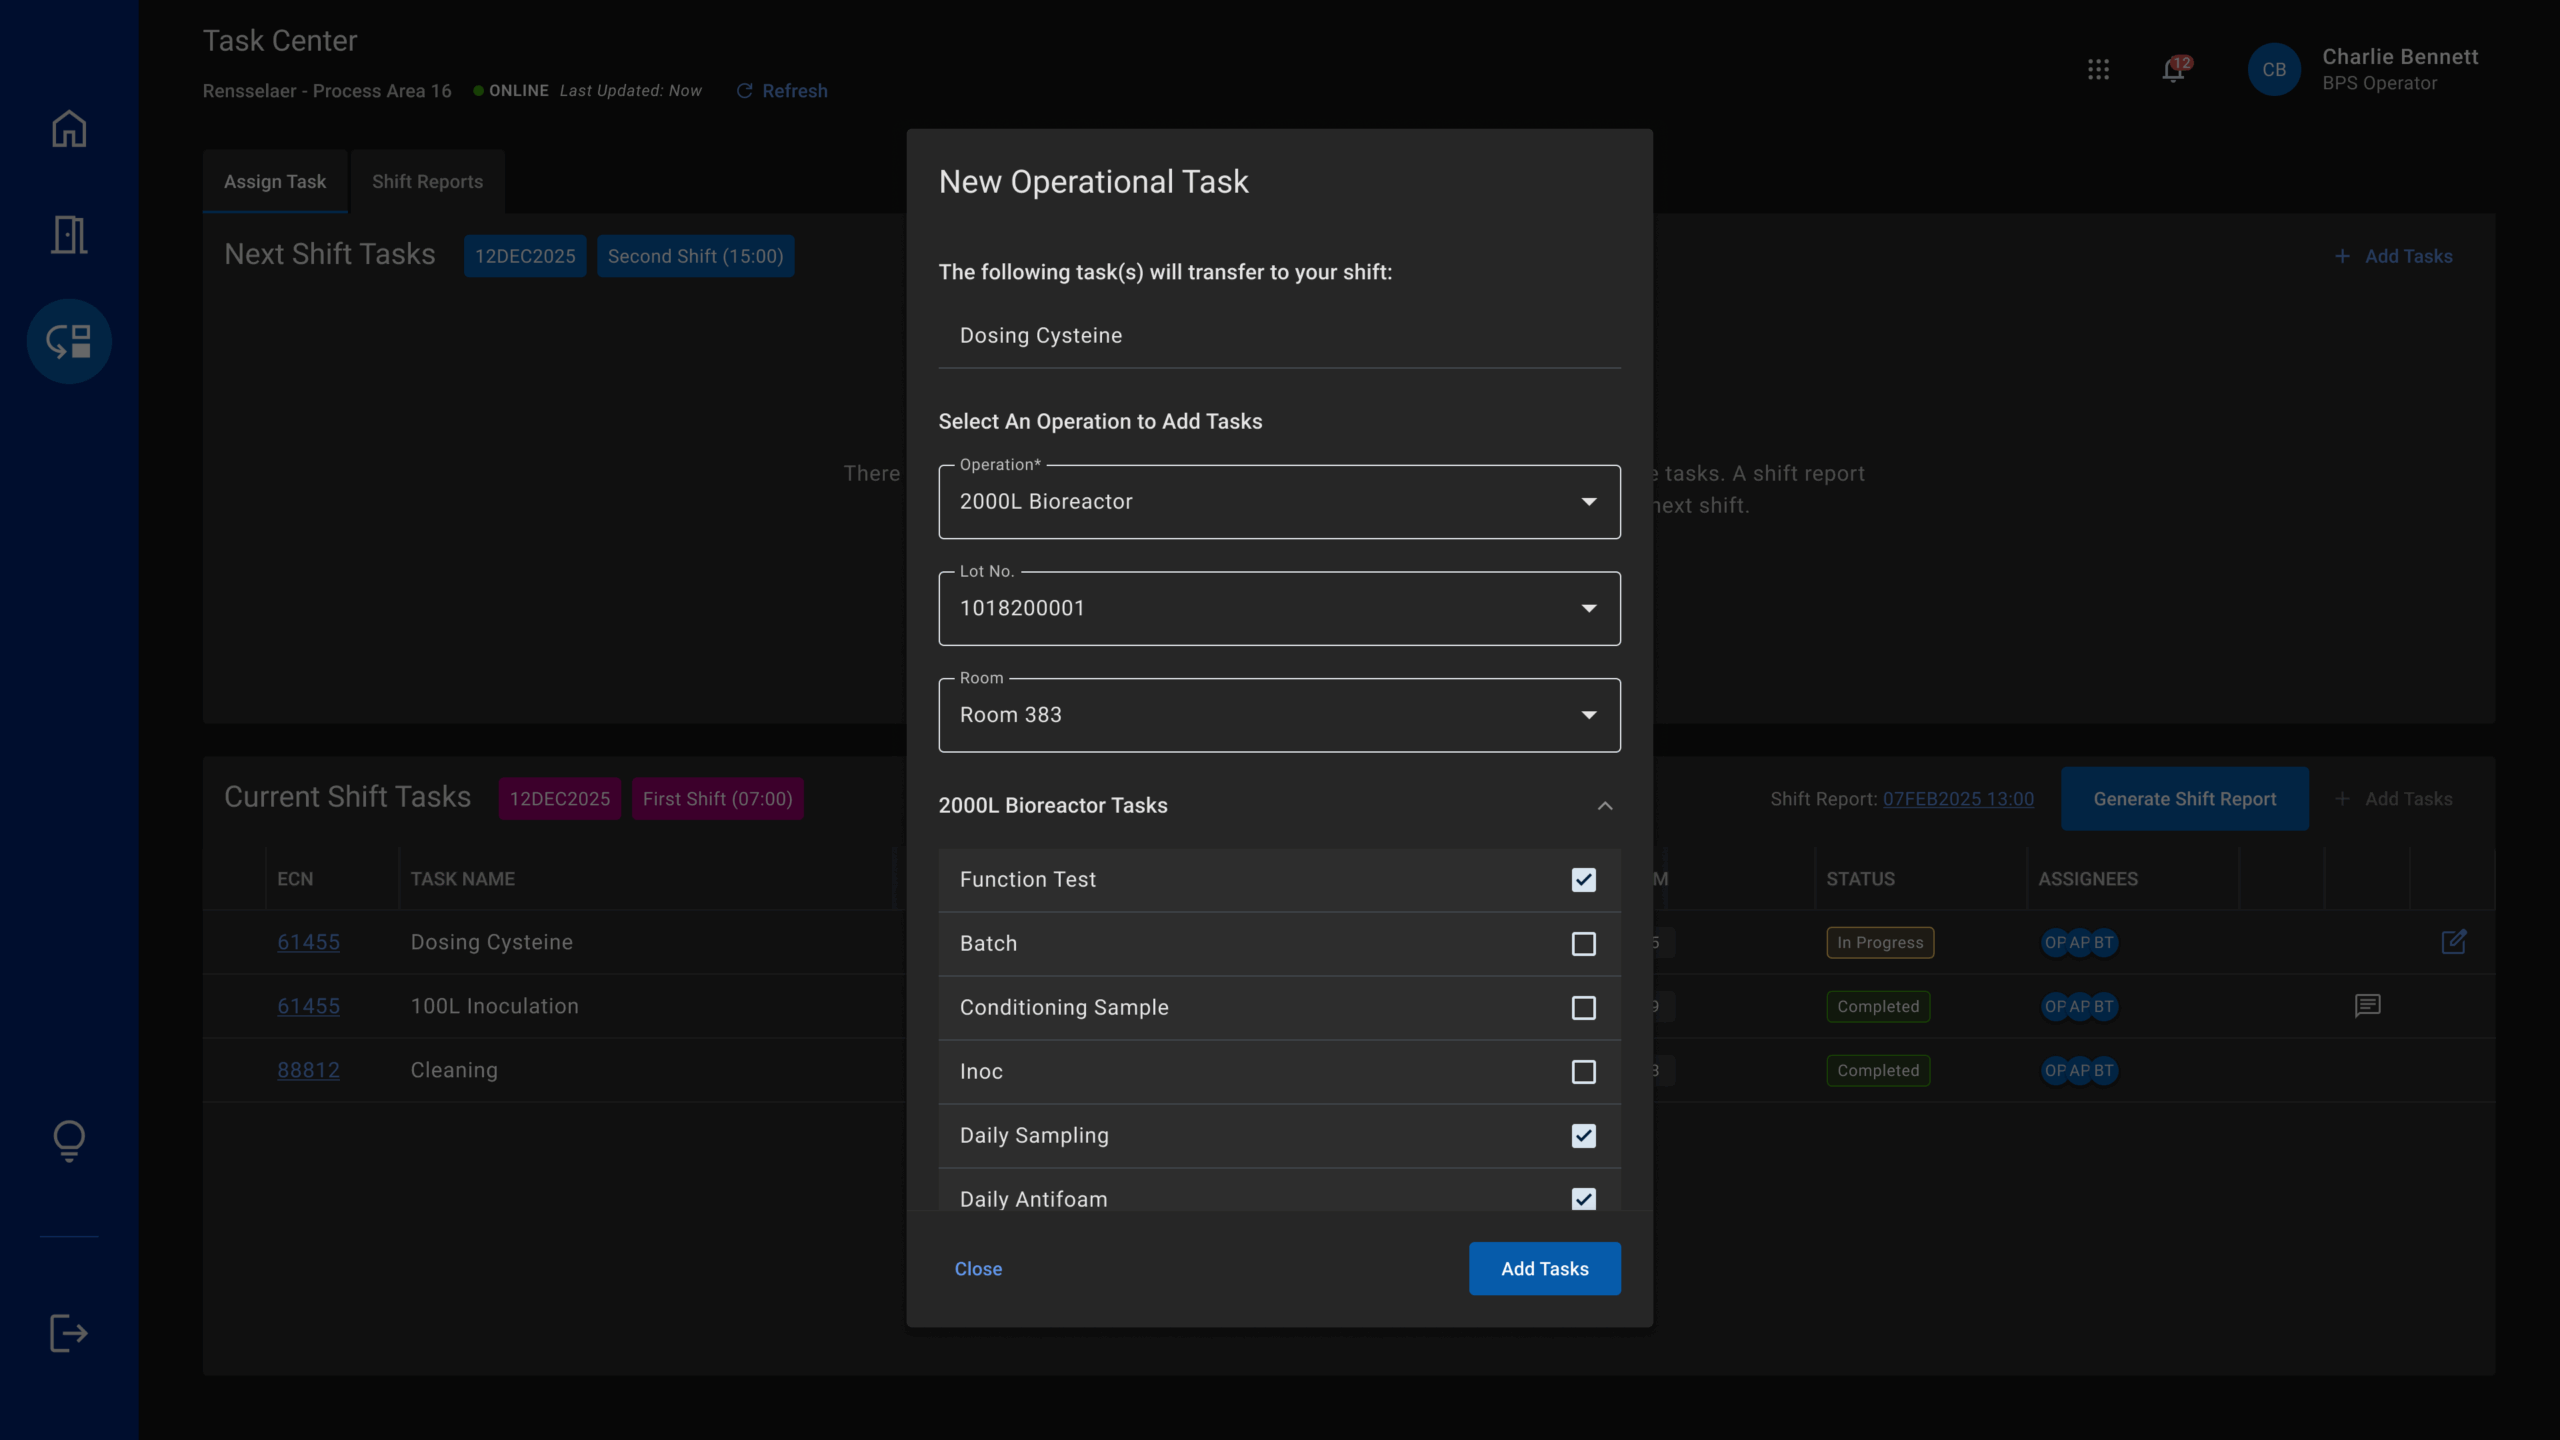Switch to the Shift Reports tab

tap(427, 181)
